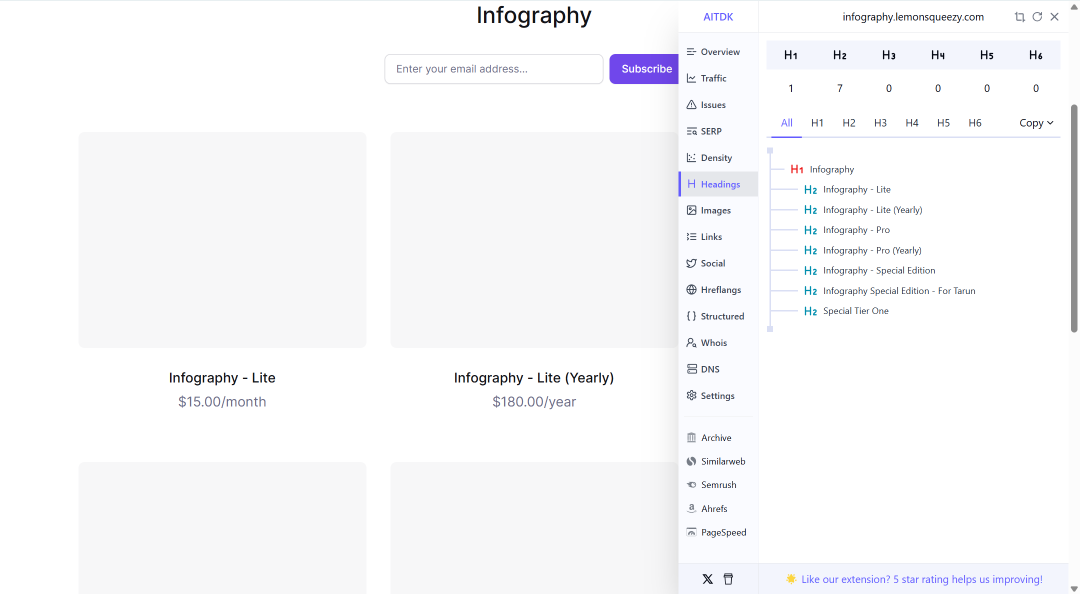
Task: Click the infography.lemonsqueezy.com domain text
Action: [913, 17]
